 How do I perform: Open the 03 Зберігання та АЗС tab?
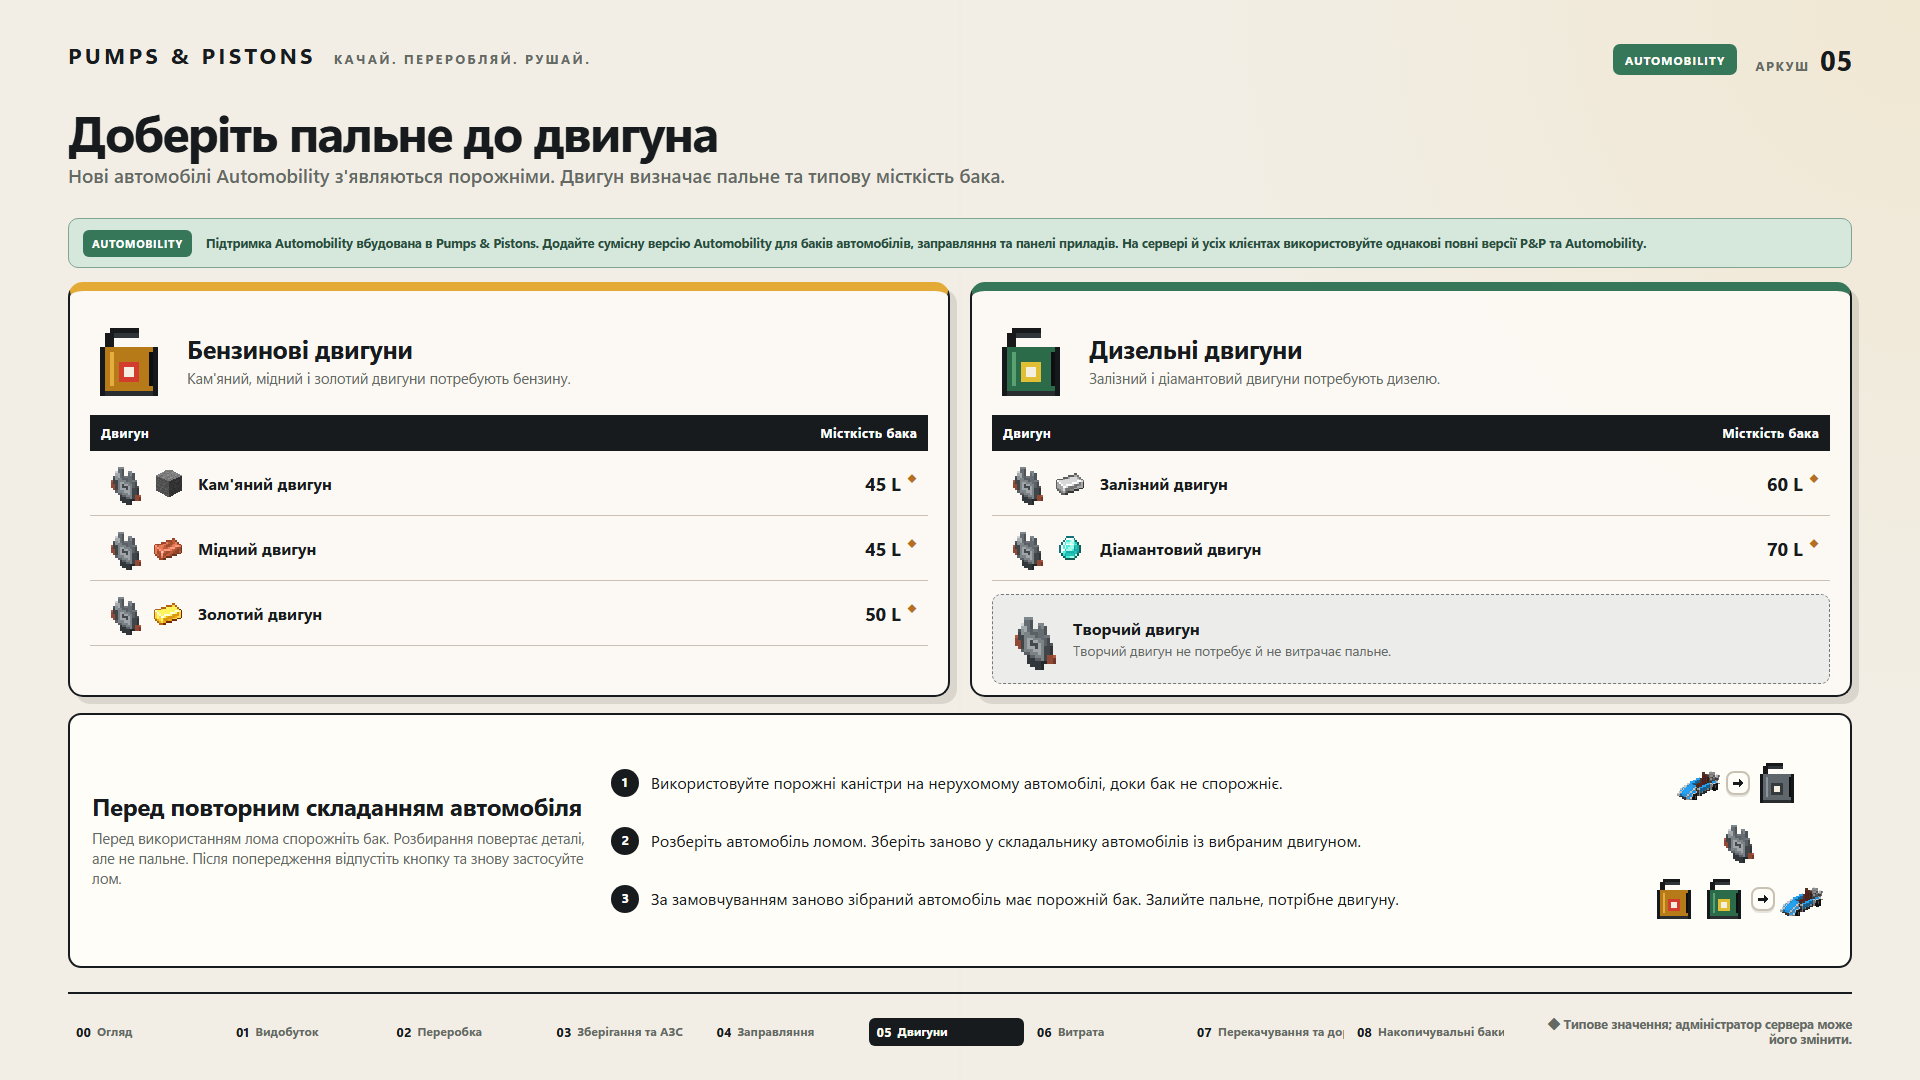click(626, 1032)
